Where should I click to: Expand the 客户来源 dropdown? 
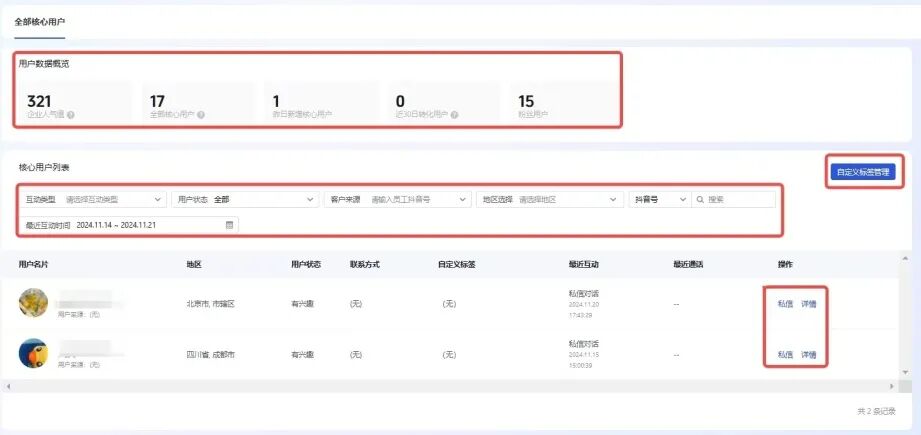(462, 199)
